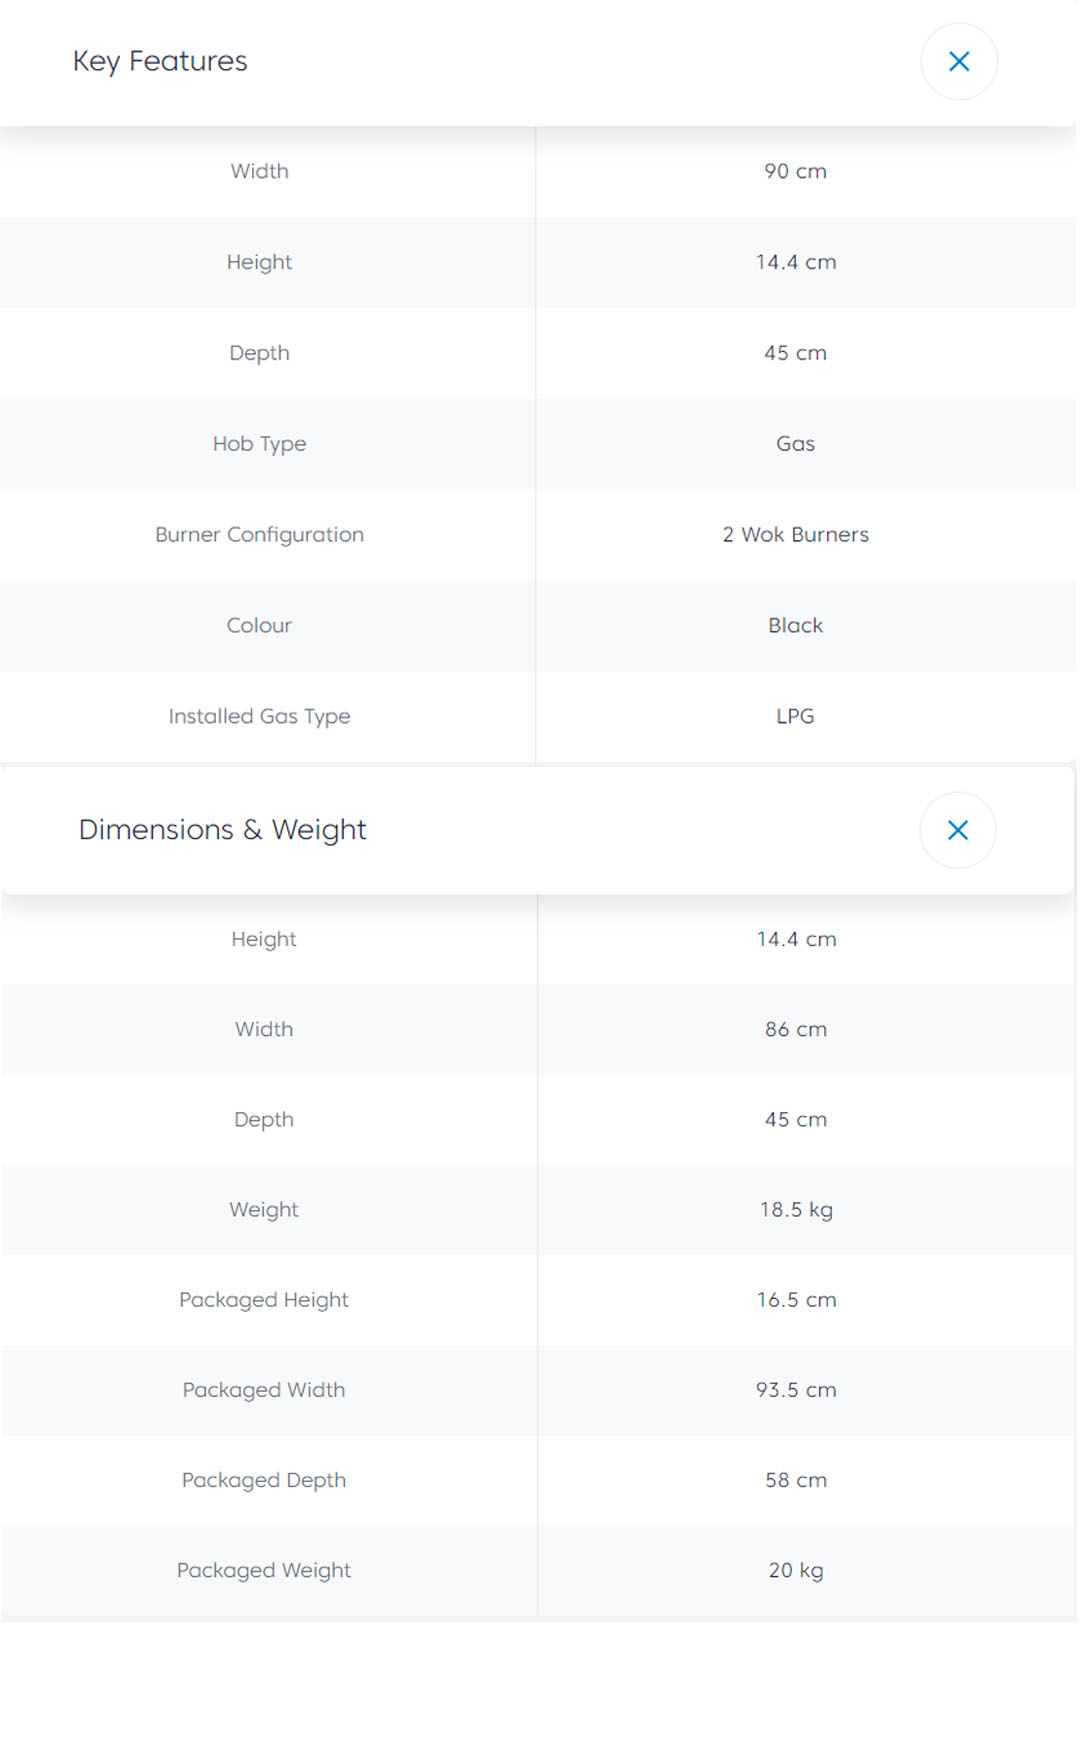This screenshot has width=1080, height=1737.
Task: Click the 86 cm width value
Action: tap(795, 1029)
